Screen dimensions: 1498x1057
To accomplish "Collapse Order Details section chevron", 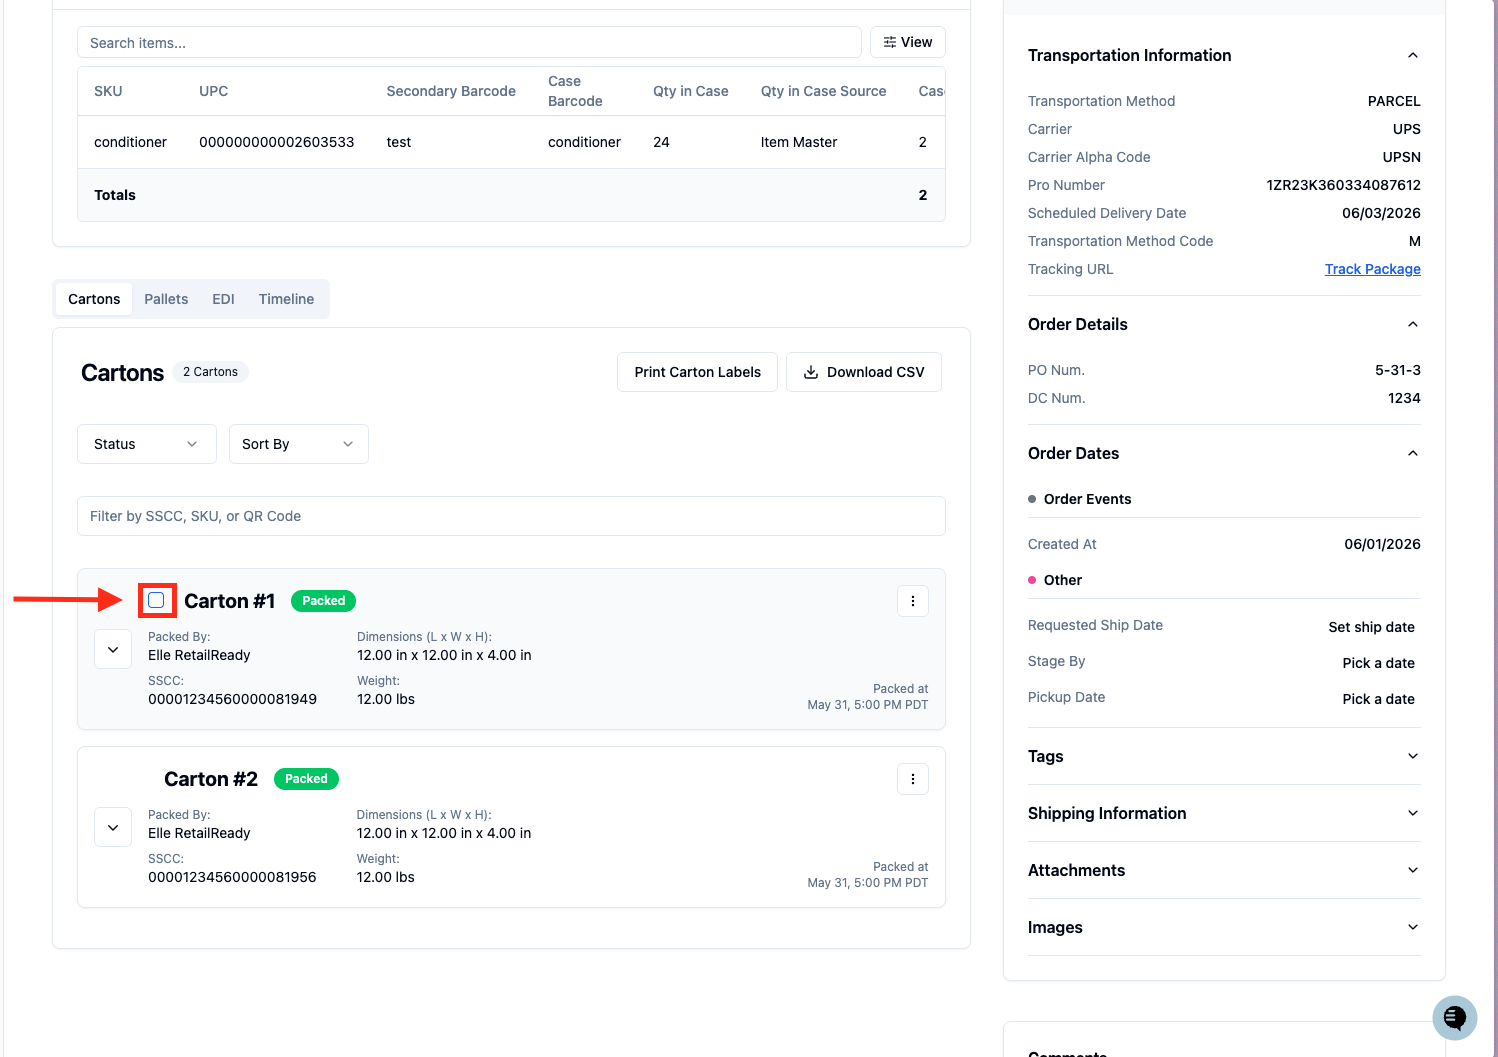I will pyautogui.click(x=1412, y=324).
